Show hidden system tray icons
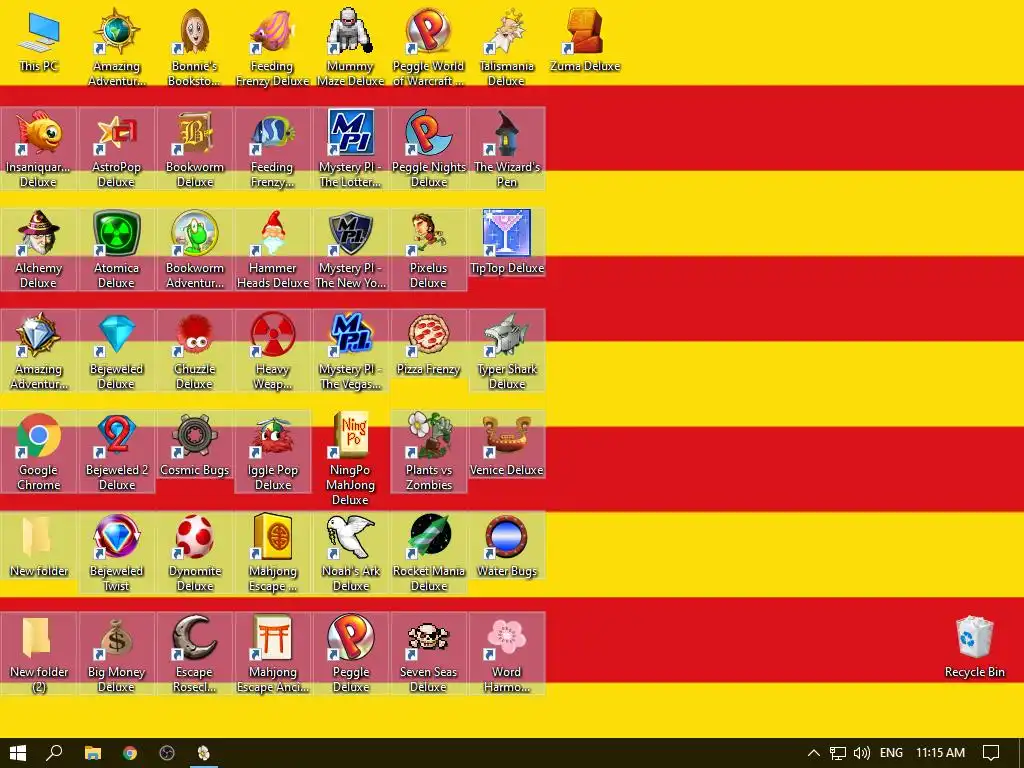The width and height of the screenshot is (1024, 768). (814, 753)
